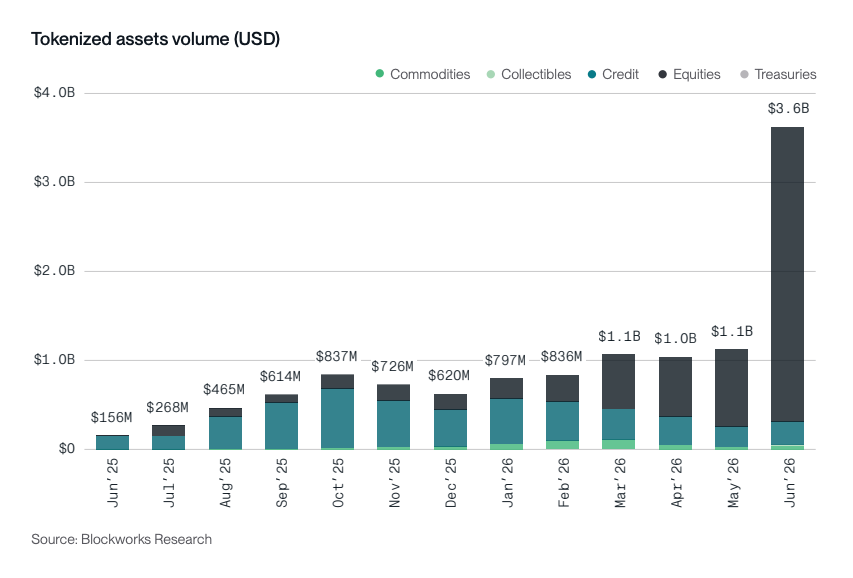The height and width of the screenshot is (578, 853).
Task: Click the $268M data label
Action: [168, 408]
